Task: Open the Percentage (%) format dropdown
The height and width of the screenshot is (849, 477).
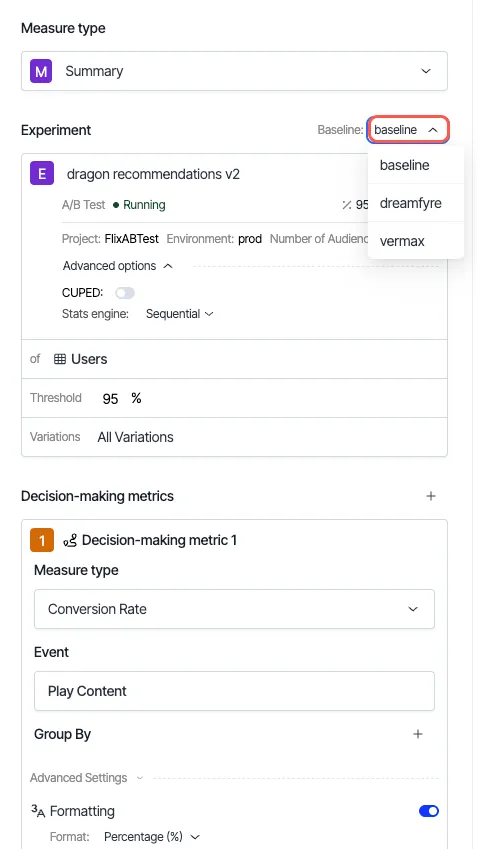Action: pyautogui.click(x=152, y=837)
